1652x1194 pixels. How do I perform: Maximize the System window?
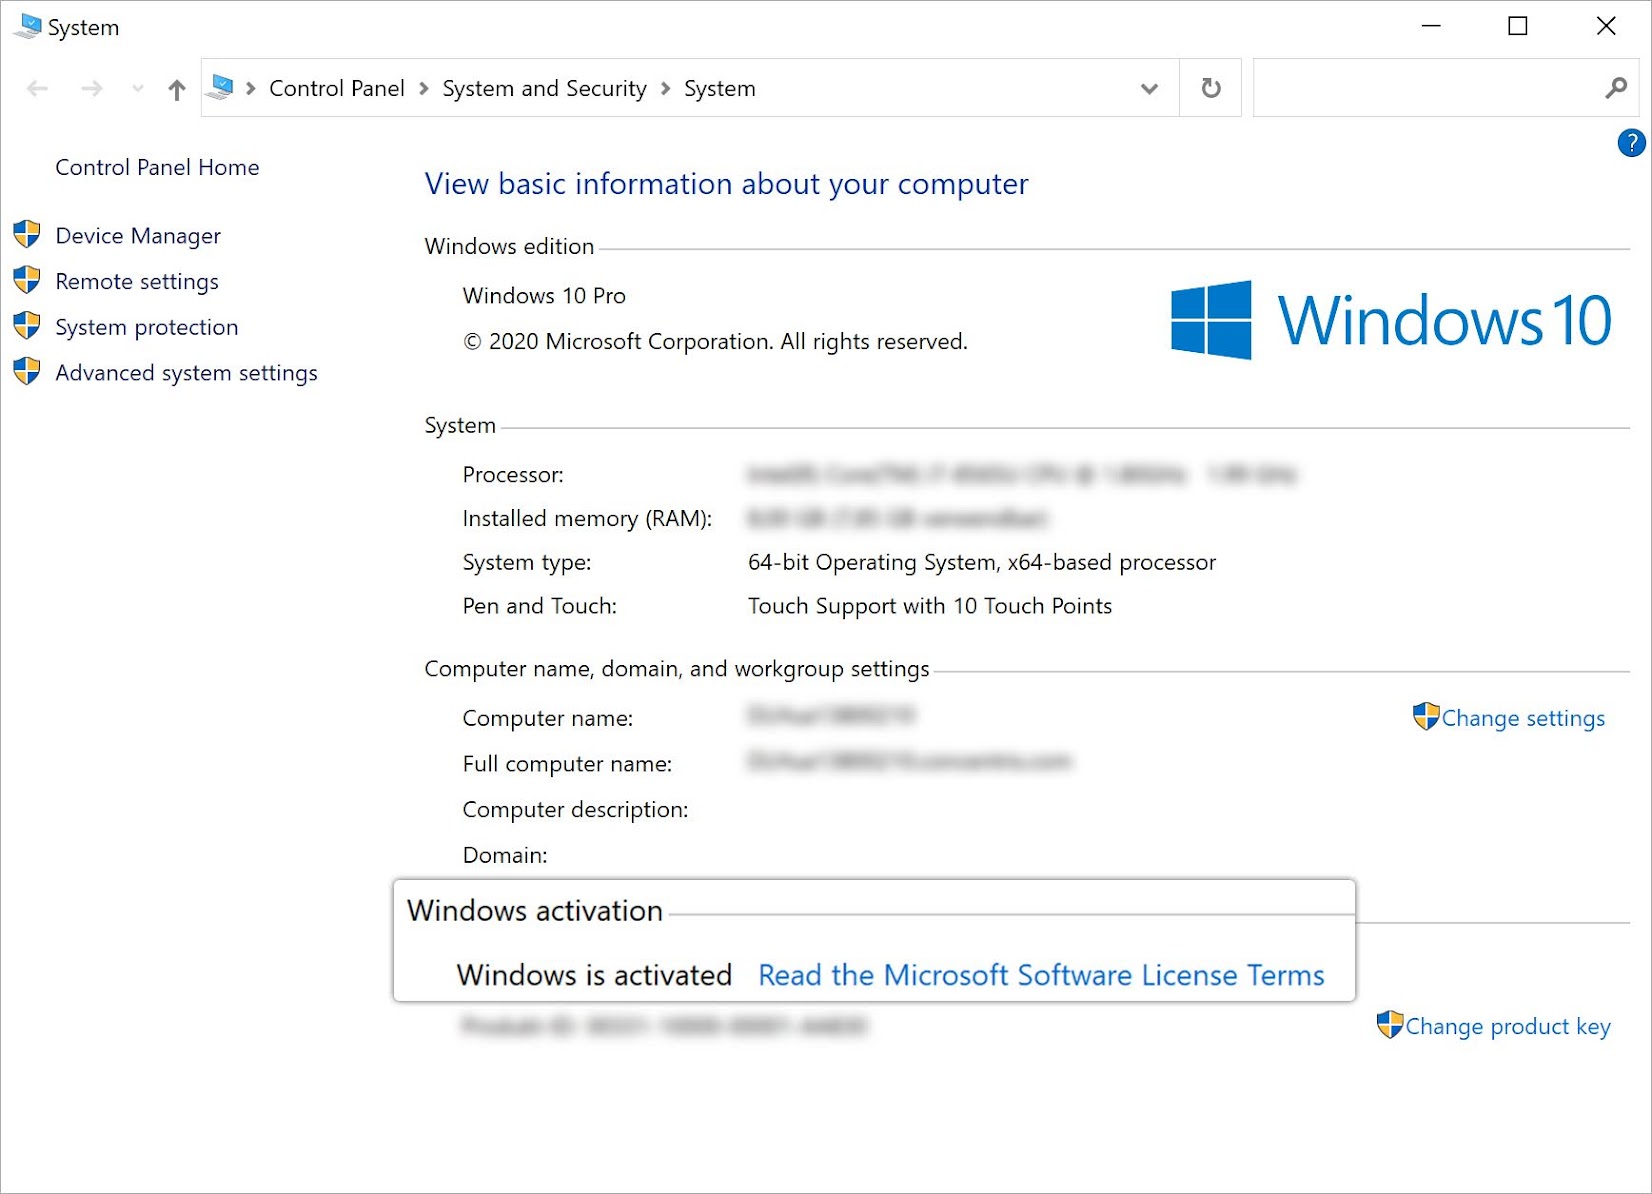pyautogui.click(x=1518, y=26)
